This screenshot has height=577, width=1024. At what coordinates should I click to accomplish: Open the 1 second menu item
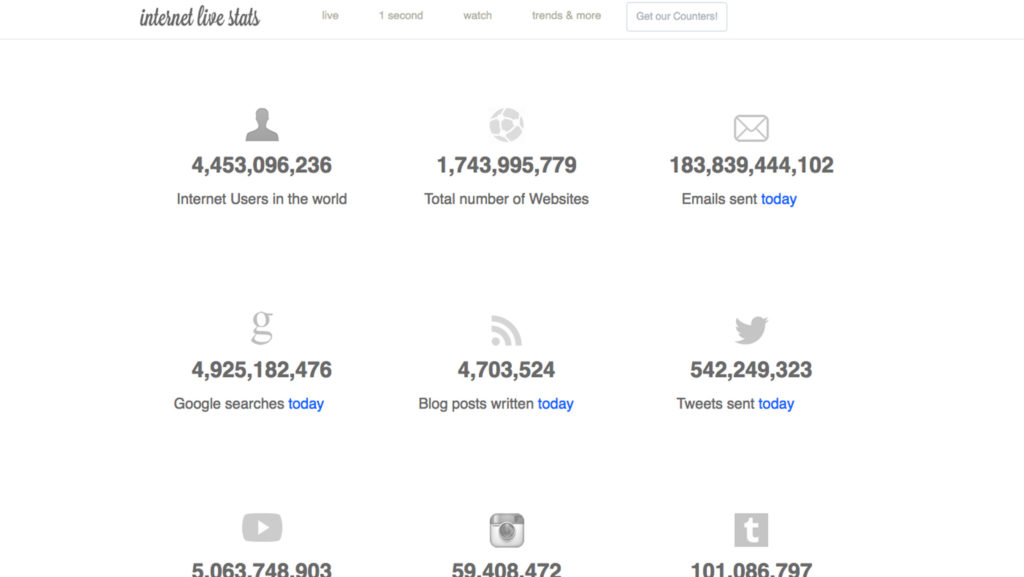click(x=401, y=16)
